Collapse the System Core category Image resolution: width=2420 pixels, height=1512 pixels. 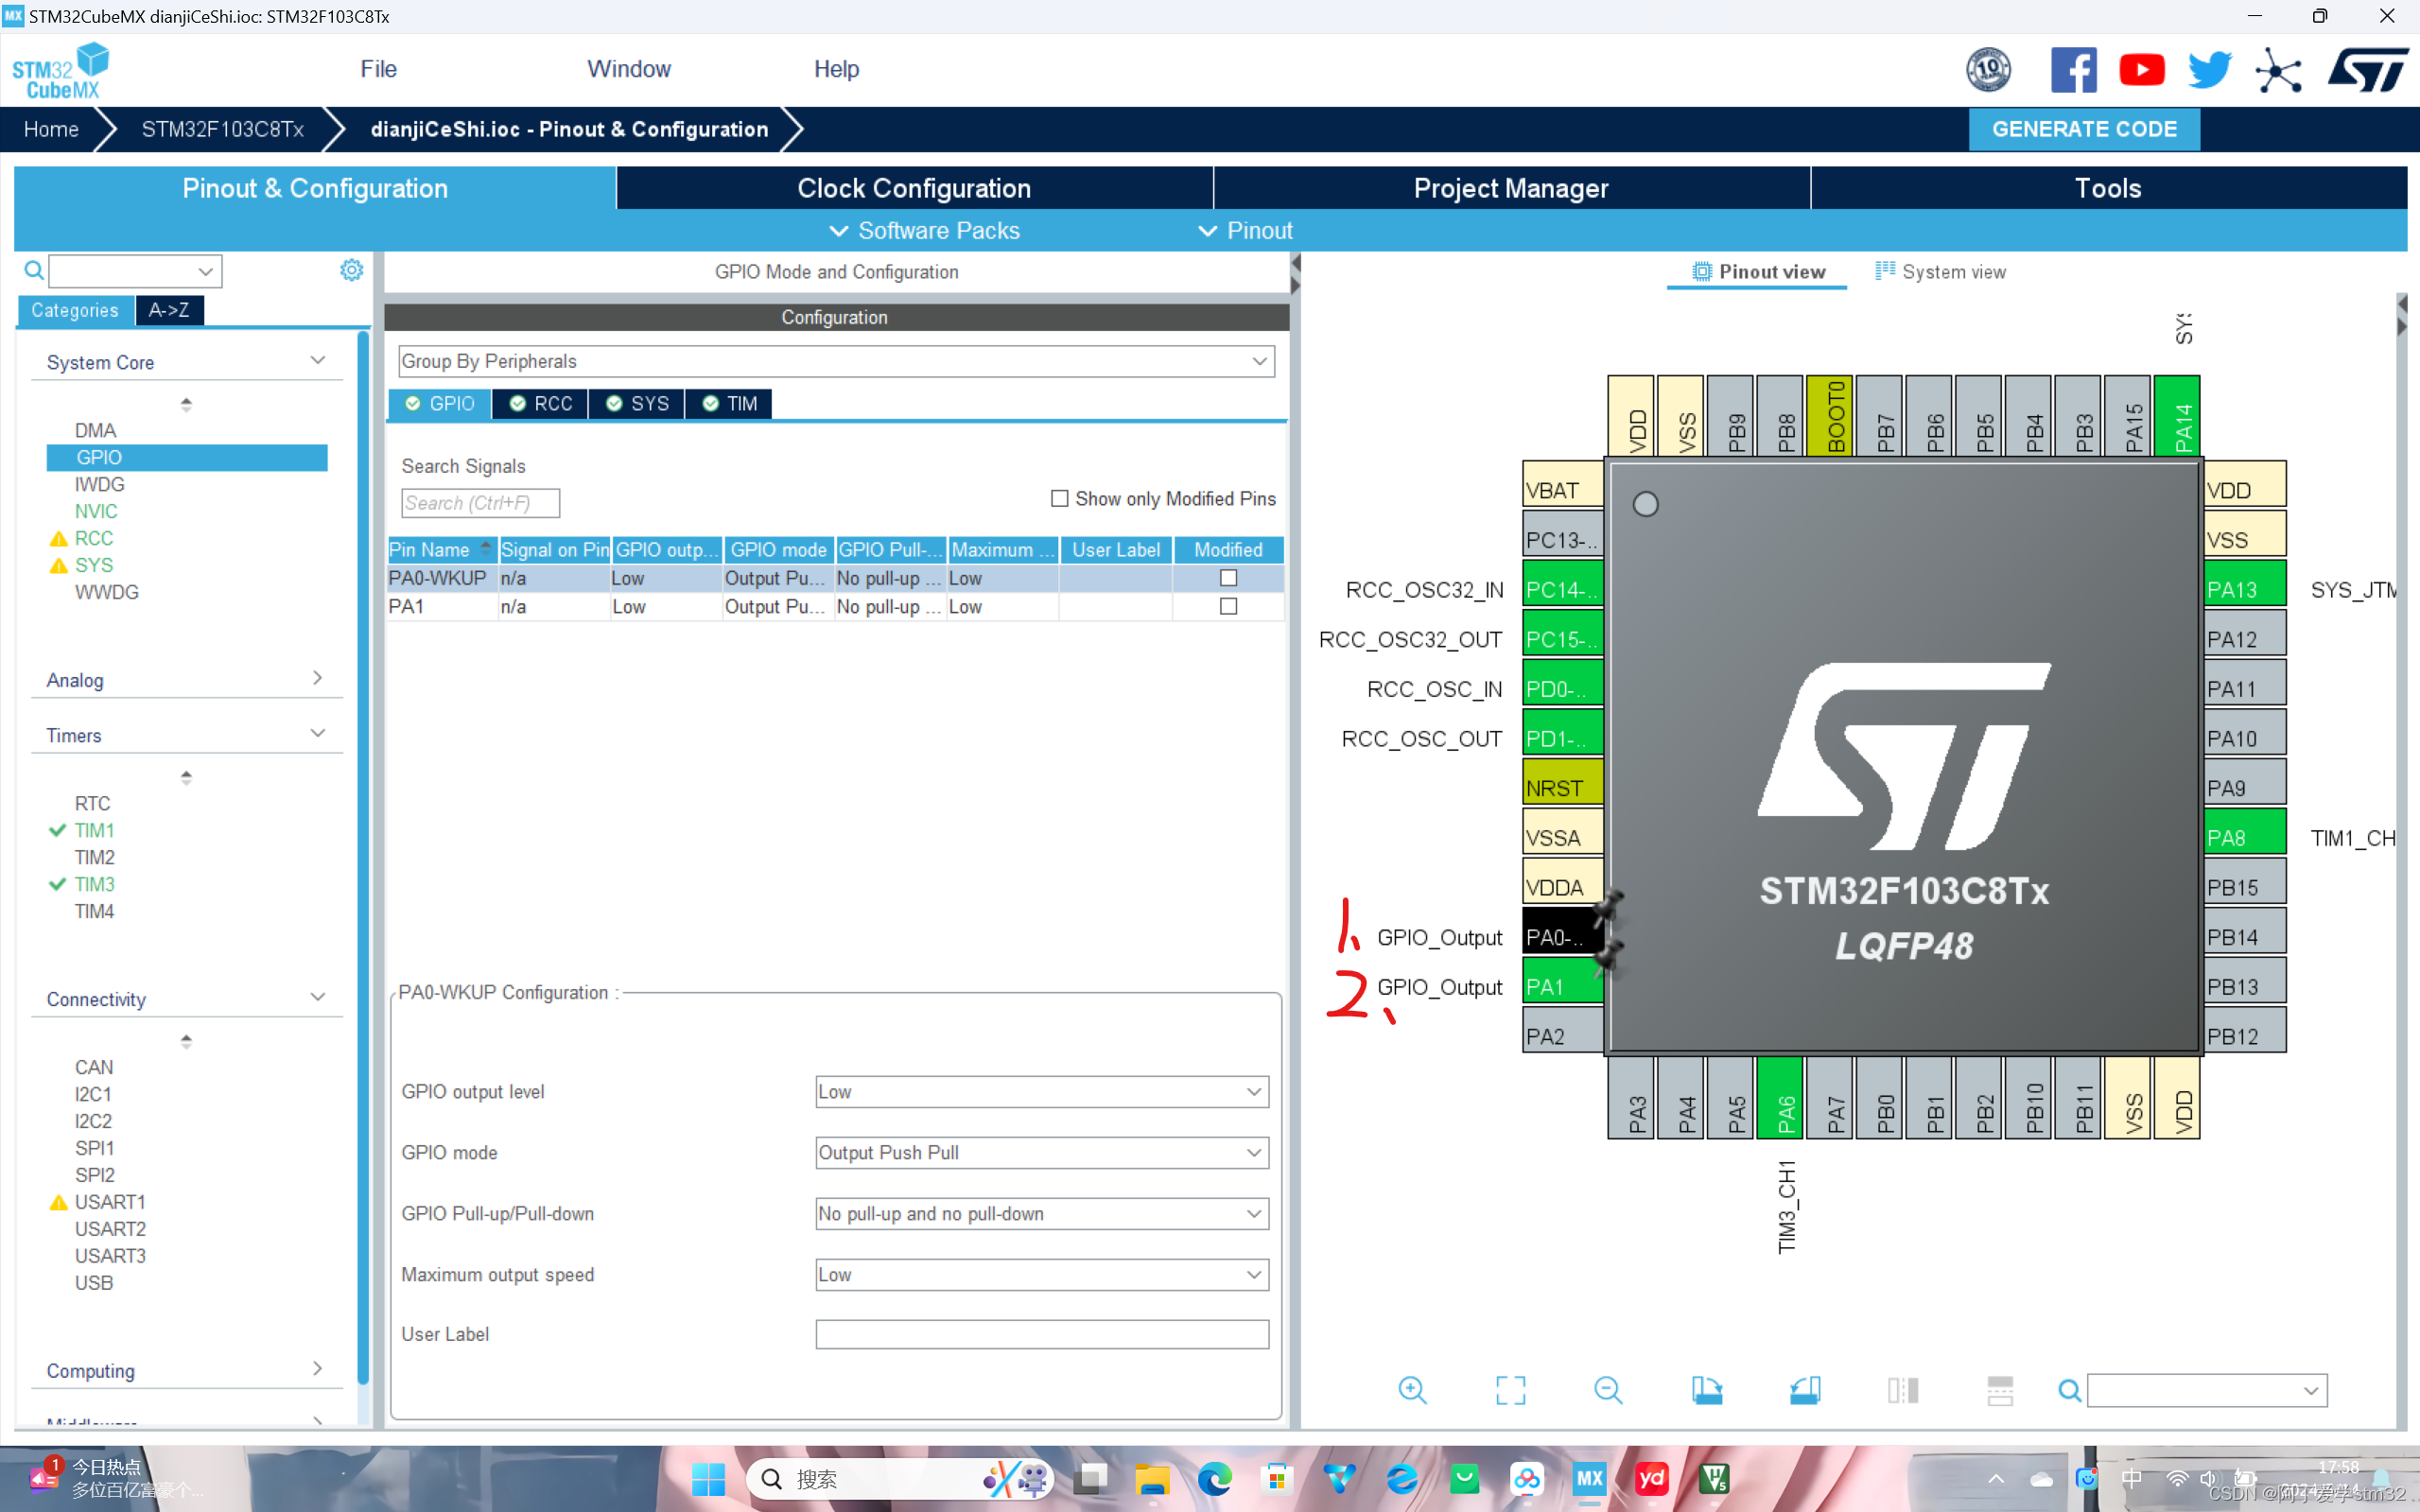[317, 359]
